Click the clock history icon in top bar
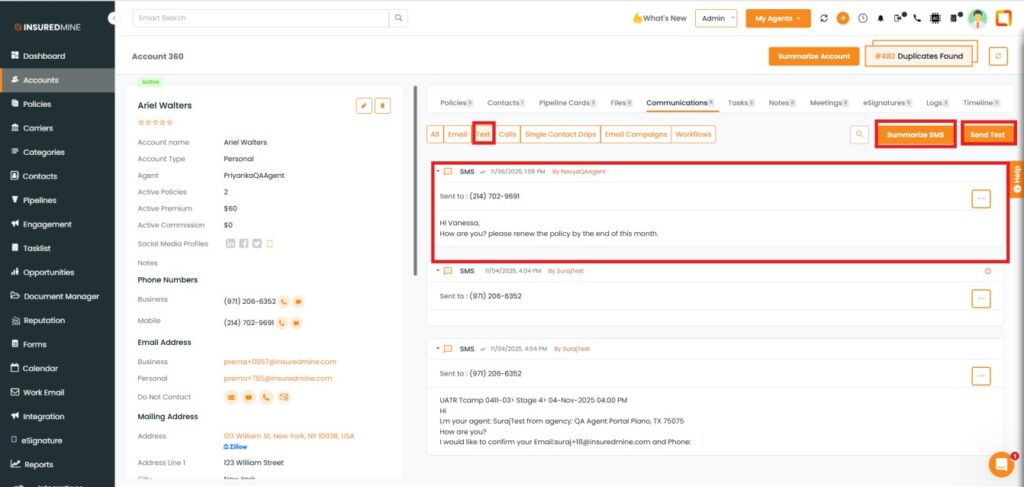Viewport: 1024px width, 487px height. click(862, 18)
